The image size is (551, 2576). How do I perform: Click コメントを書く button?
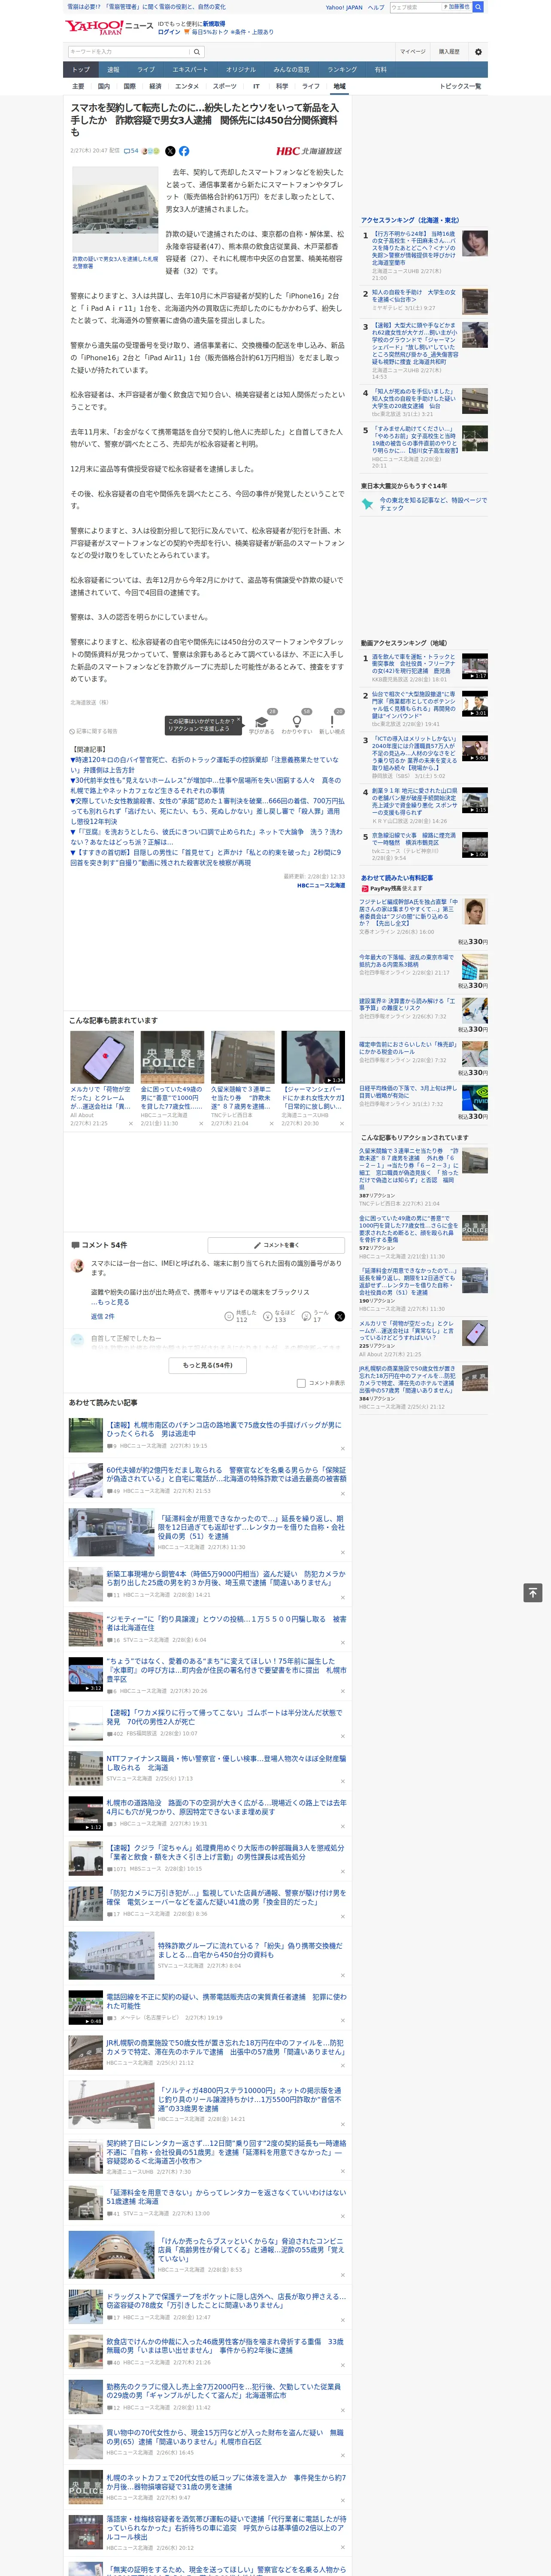[277, 1245]
